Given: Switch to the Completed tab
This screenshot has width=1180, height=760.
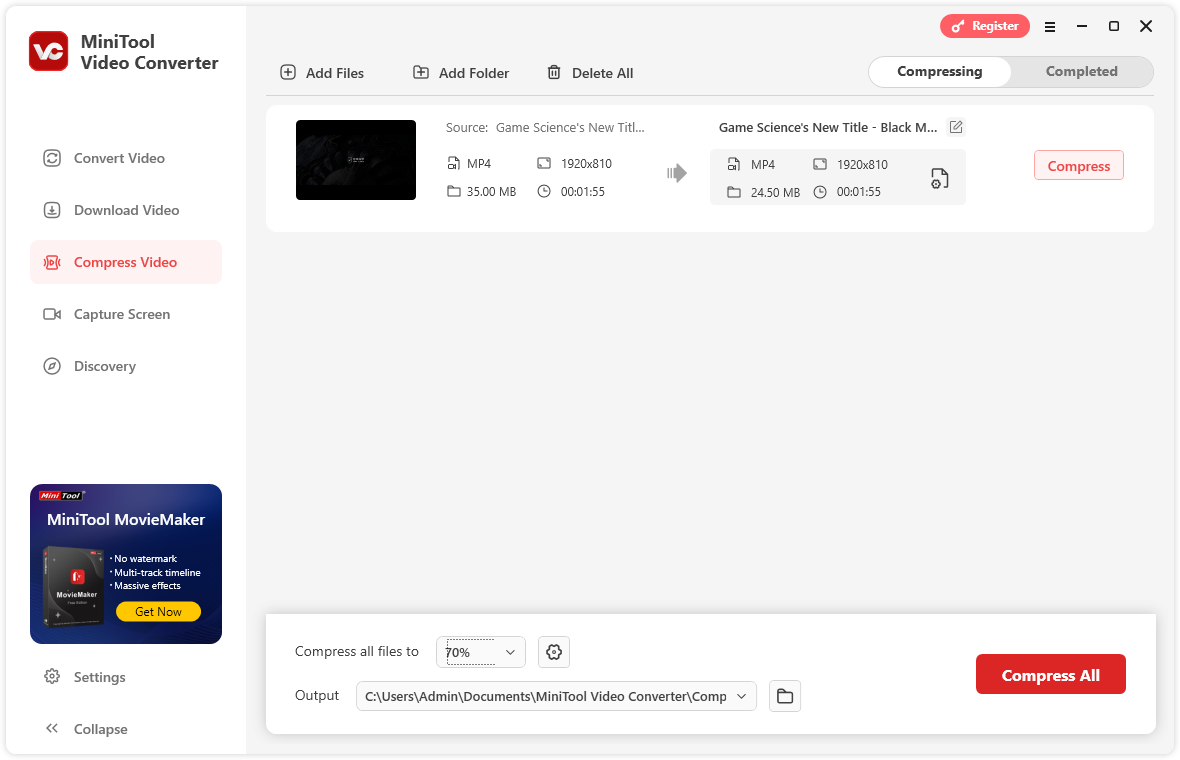Looking at the screenshot, I should (x=1081, y=72).
